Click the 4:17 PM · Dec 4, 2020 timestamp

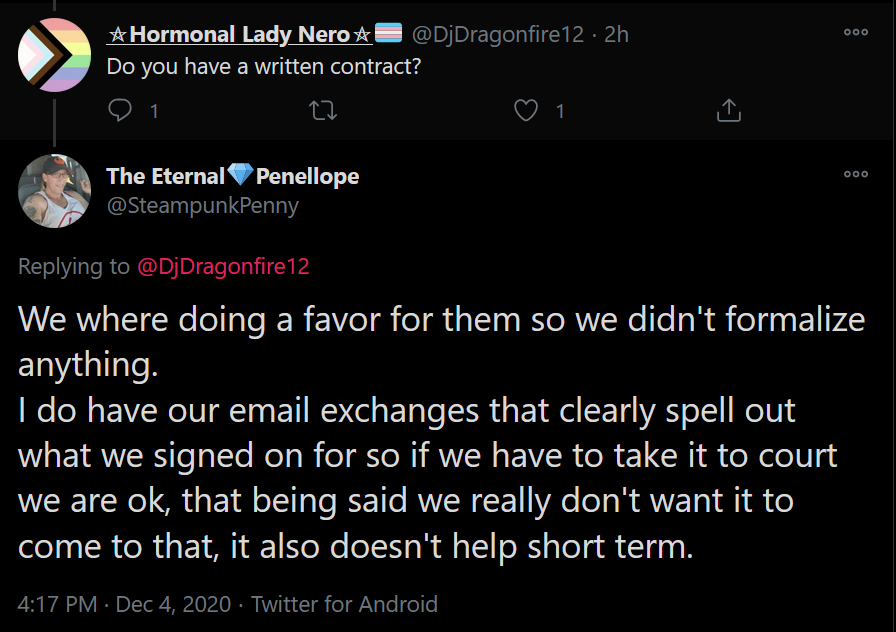point(125,604)
